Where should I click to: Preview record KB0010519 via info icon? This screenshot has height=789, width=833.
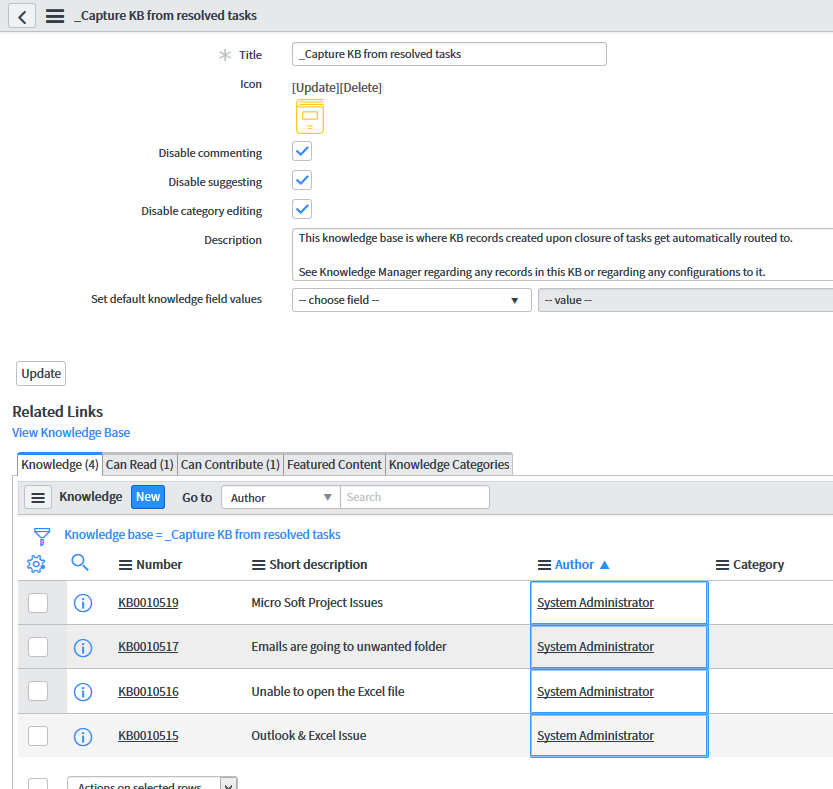[x=84, y=603]
